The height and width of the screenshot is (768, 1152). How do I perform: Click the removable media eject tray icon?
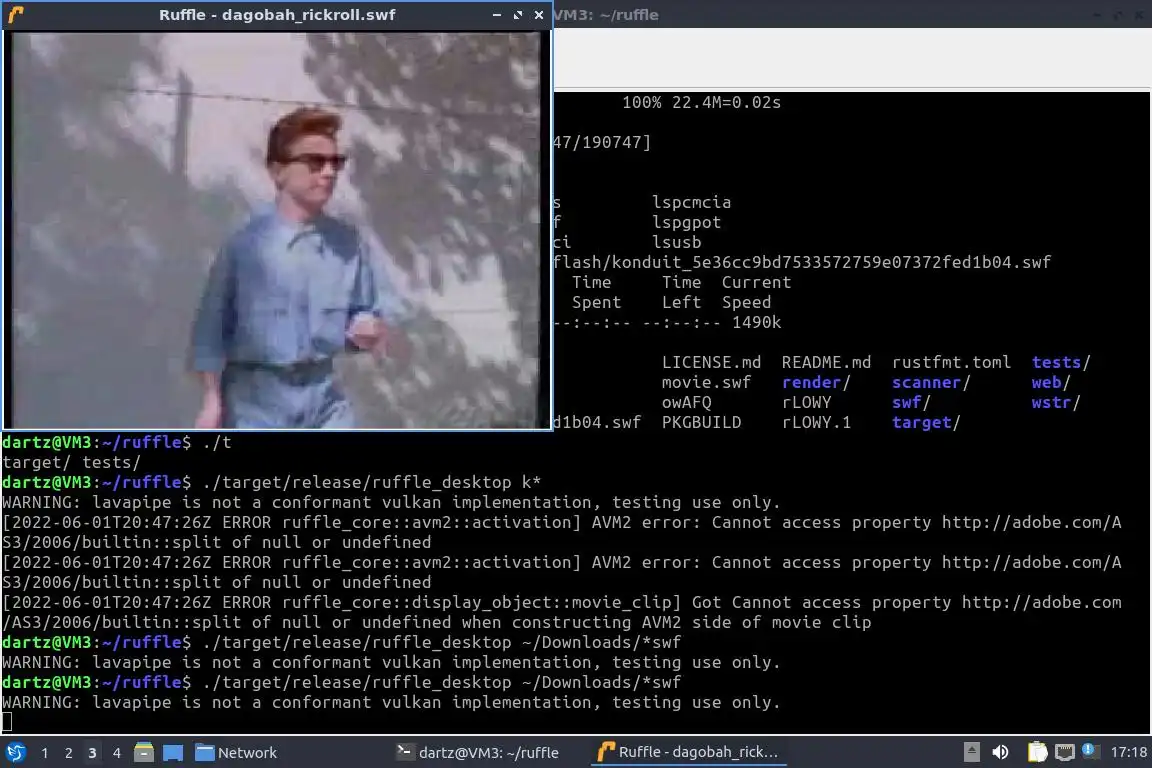(971, 752)
